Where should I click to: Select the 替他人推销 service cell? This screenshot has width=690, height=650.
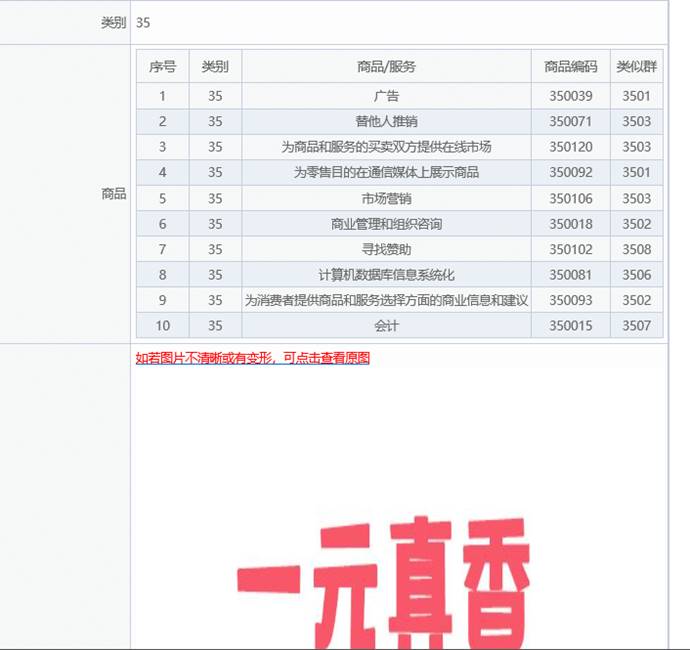pyautogui.click(x=386, y=122)
